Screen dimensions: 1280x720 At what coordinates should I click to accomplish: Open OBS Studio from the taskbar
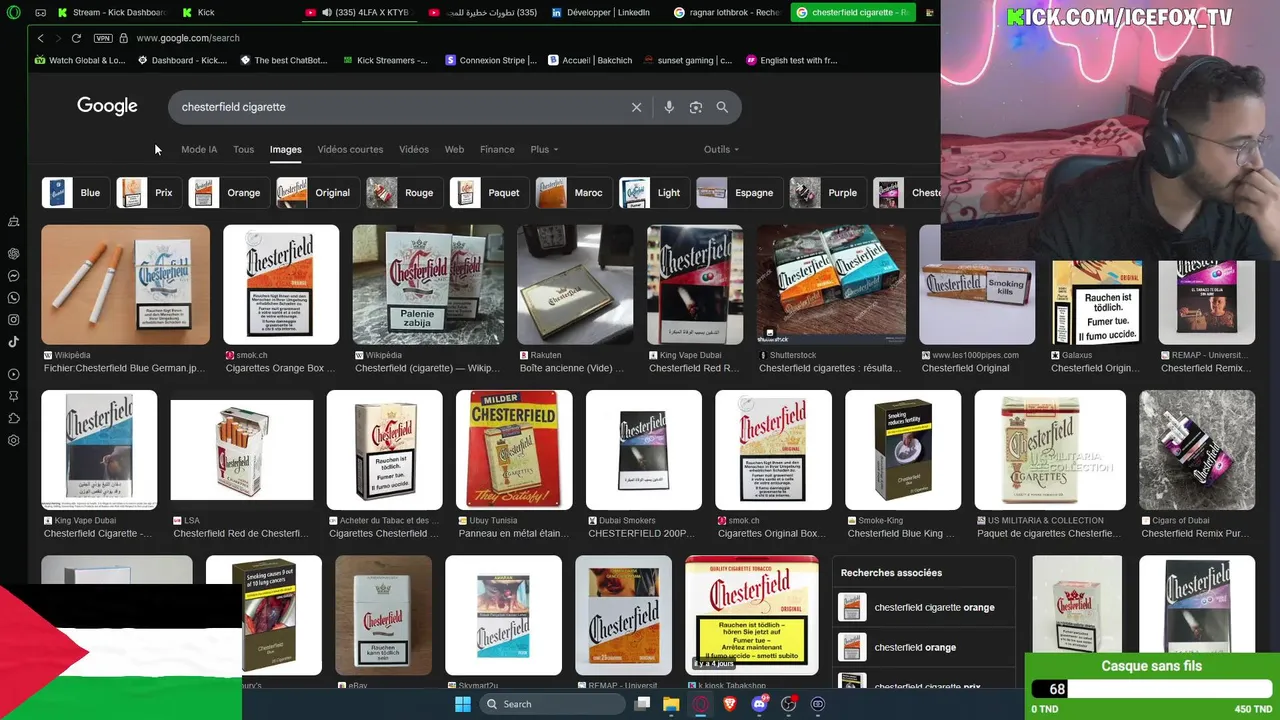pyautogui.click(x=789, y=704)
